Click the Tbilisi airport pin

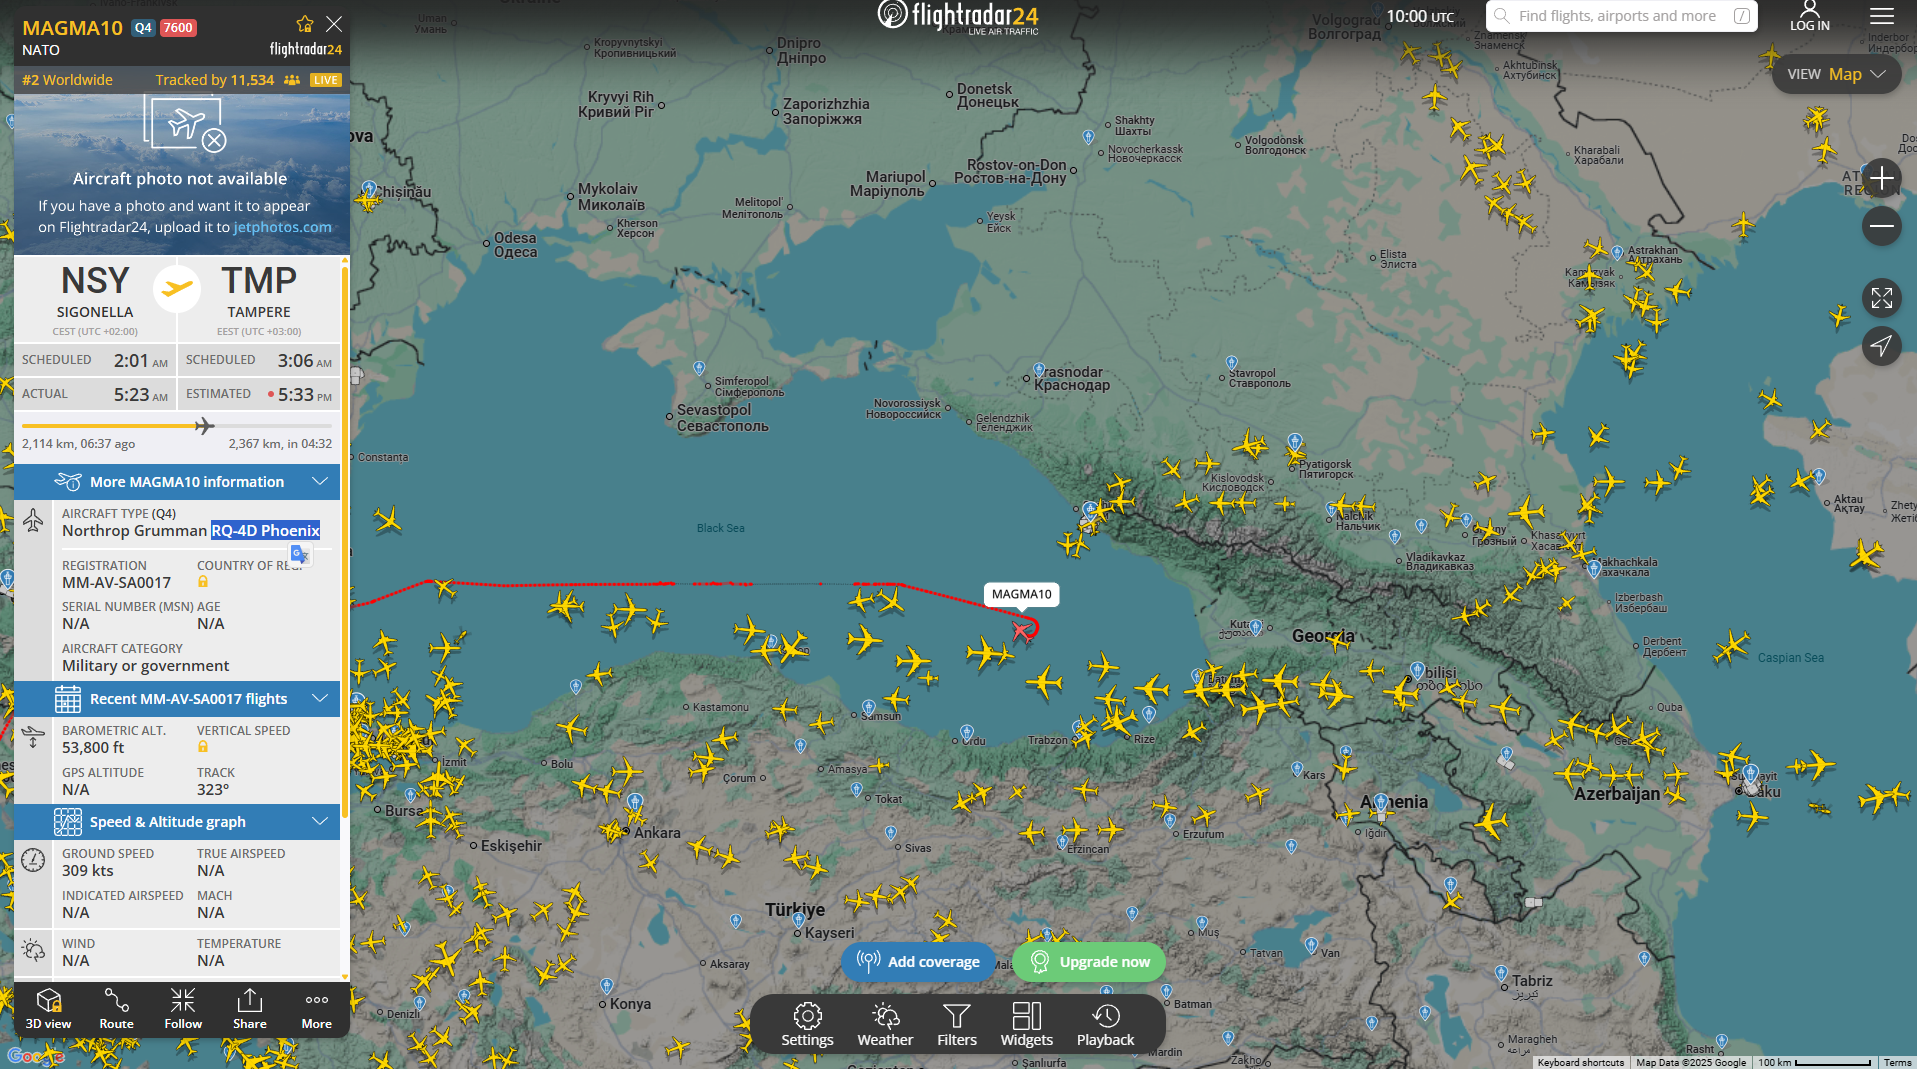pos(1417,670)
